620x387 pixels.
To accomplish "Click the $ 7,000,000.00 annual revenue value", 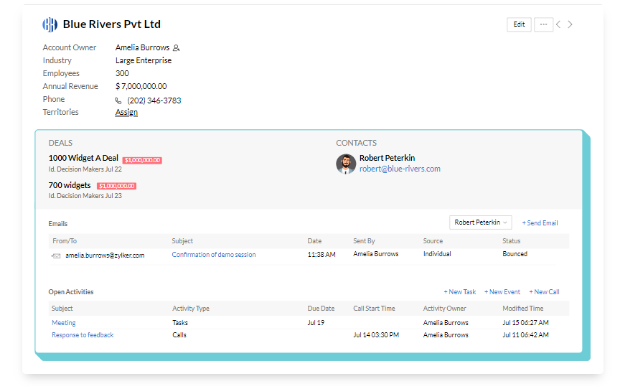I will pyautogui.click(x=141, y=86).
